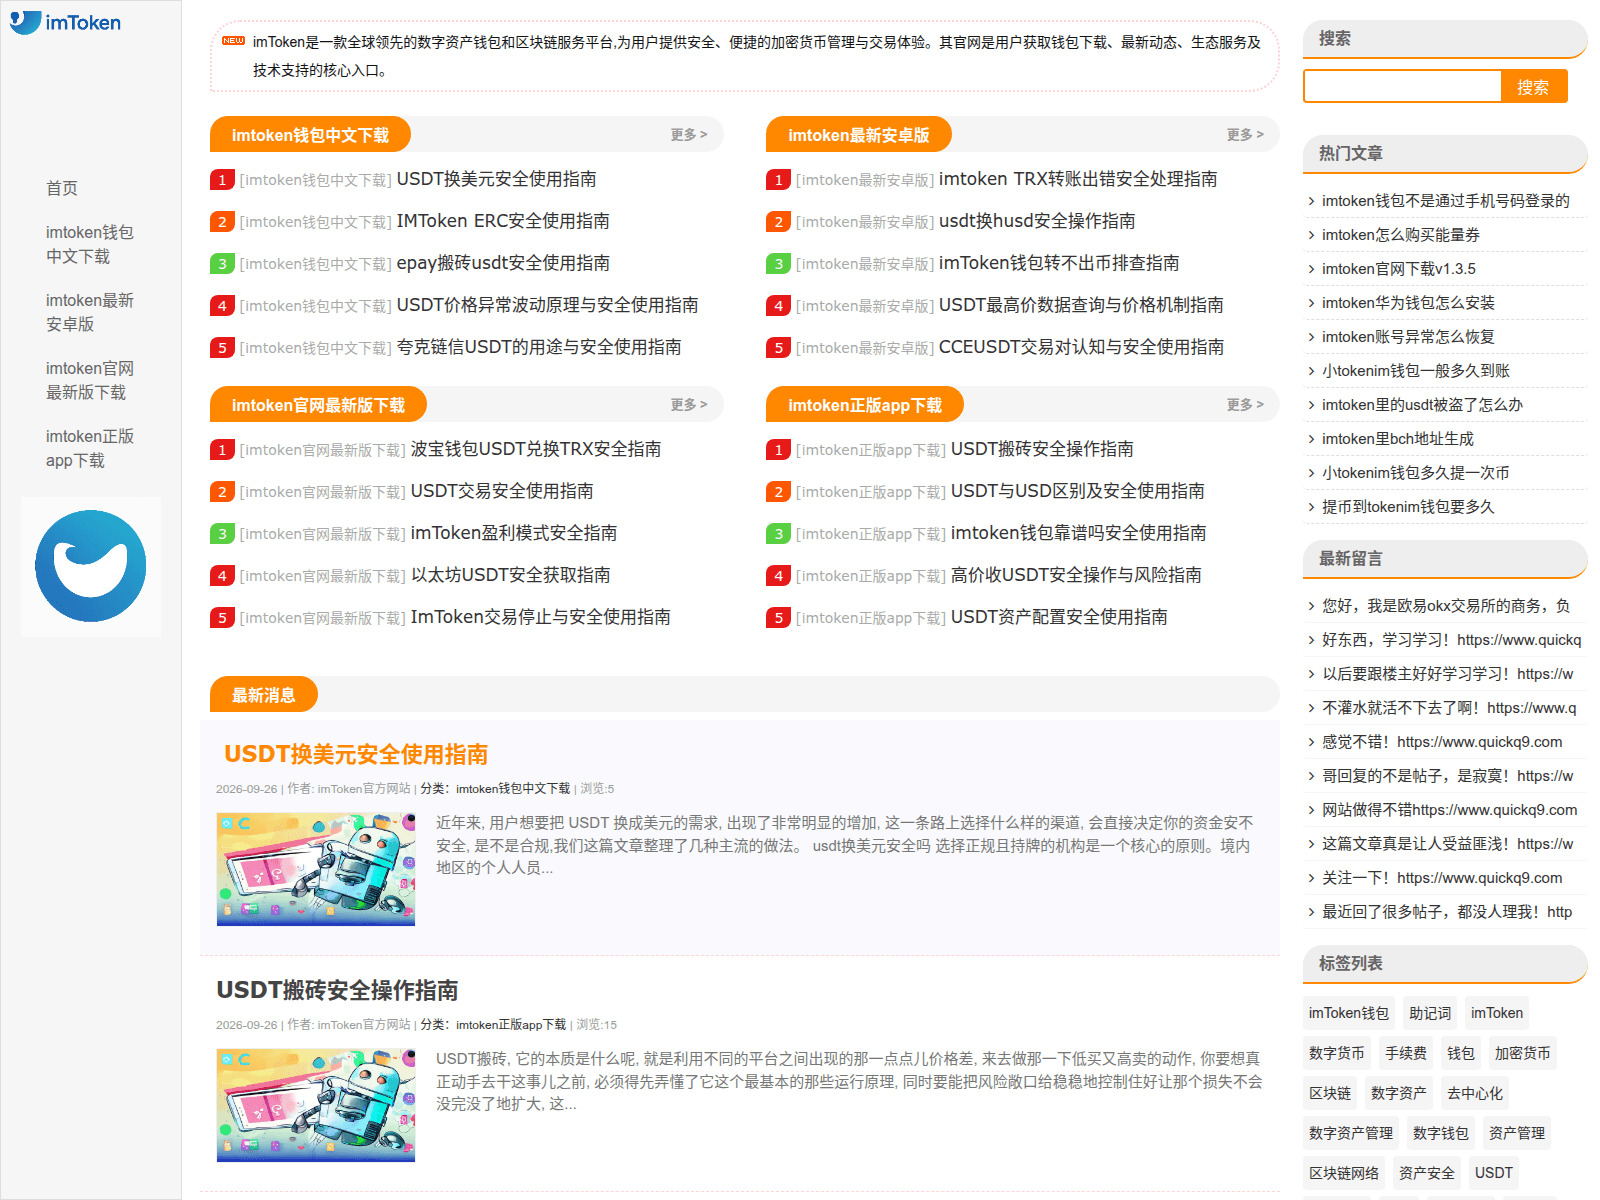The height and width of the screenshot is (1200, 1600).
Task: Click the round blue imToken app icon
Action: point(91,566)
